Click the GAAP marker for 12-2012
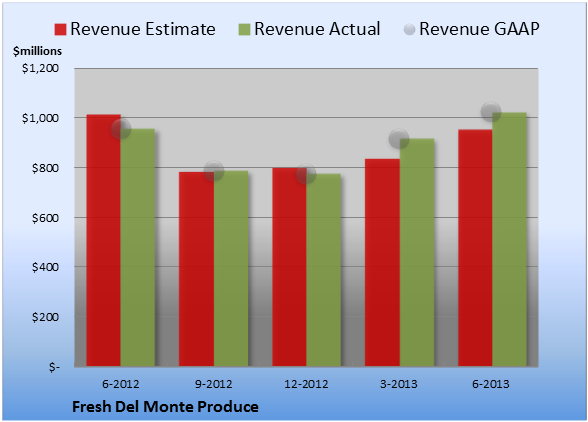Viewport: 588px width, 422px height. click(306, 174)
